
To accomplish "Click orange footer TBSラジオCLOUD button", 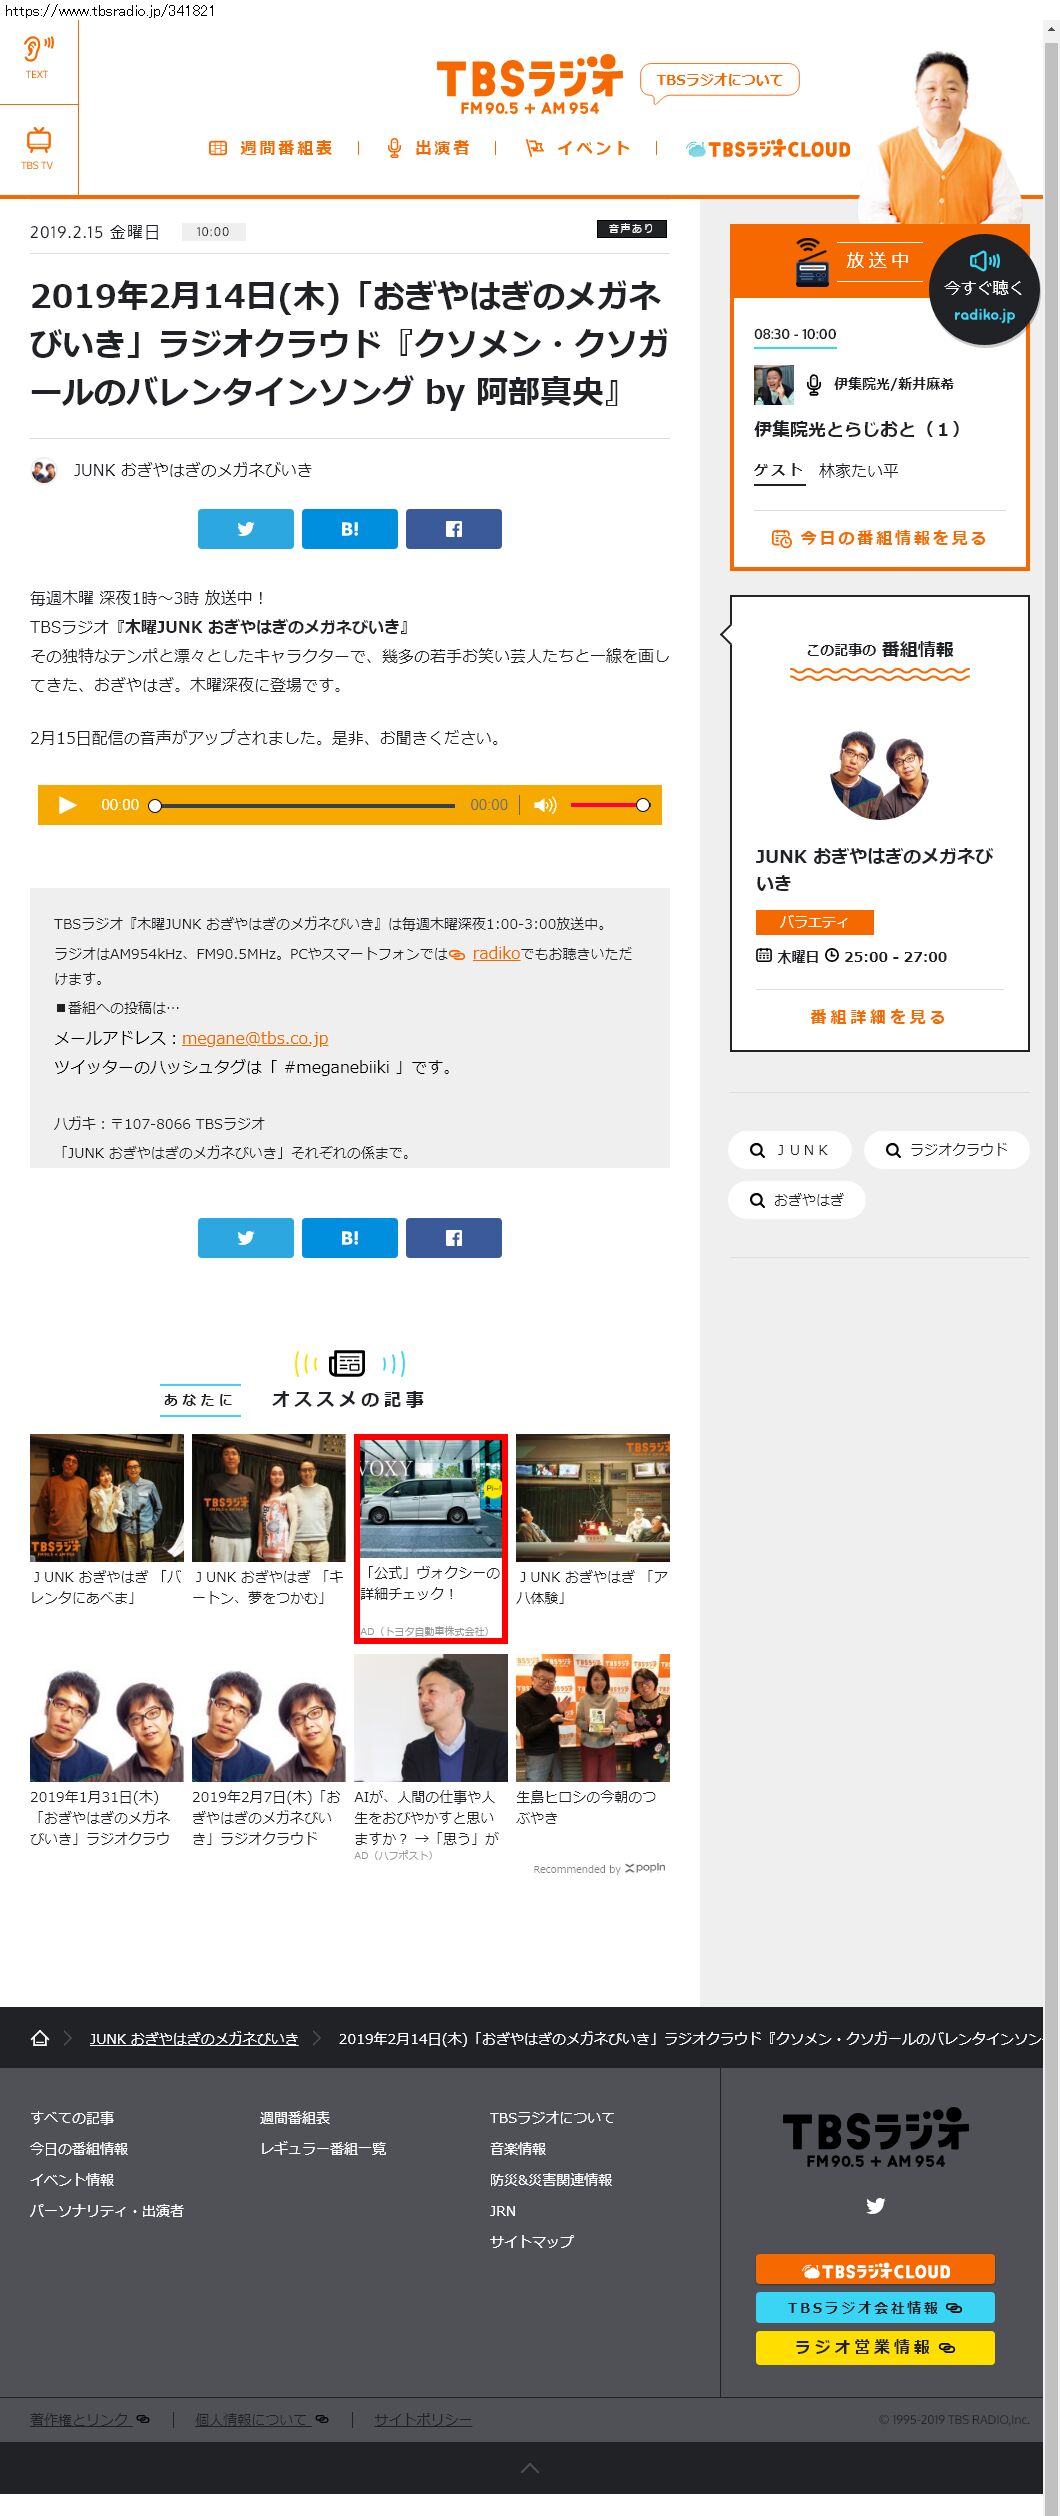I will coord(875,2269).
